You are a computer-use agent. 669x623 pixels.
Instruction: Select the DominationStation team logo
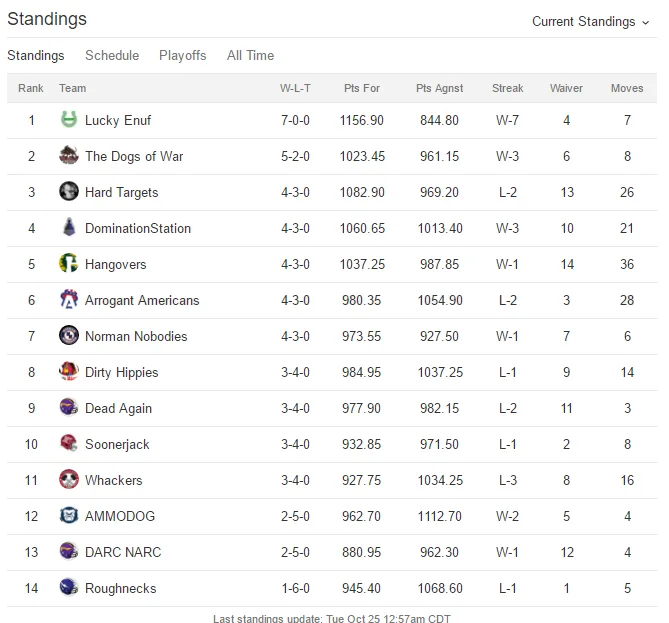69,227
